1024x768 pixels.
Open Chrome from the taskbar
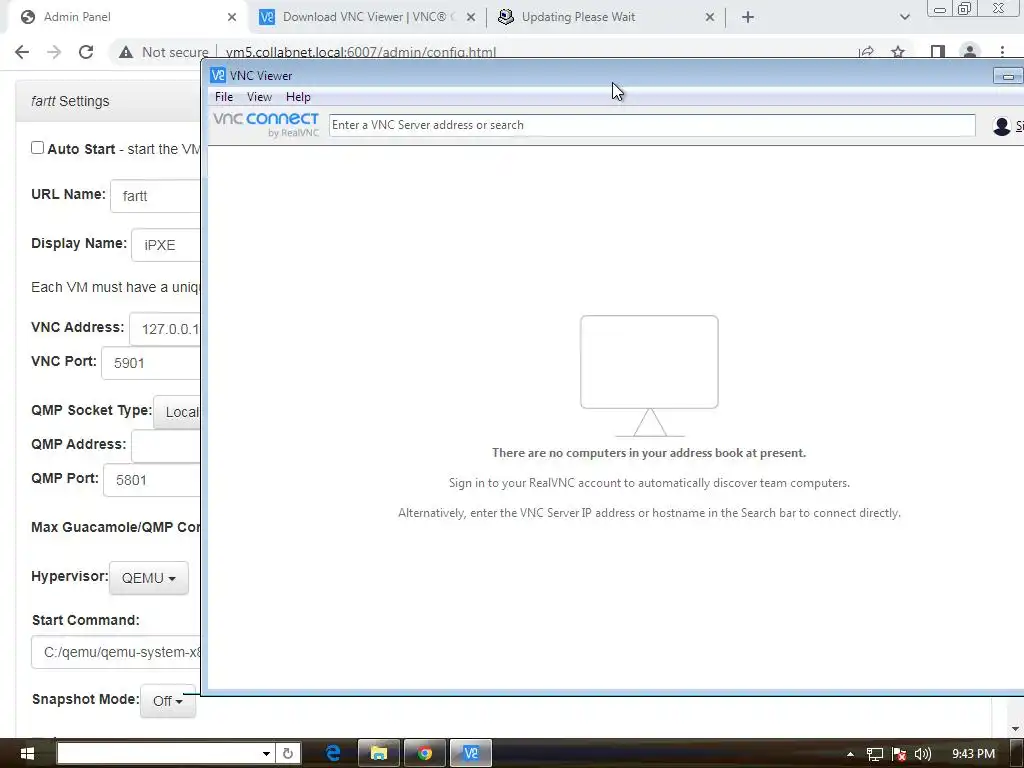click(424, 753)
